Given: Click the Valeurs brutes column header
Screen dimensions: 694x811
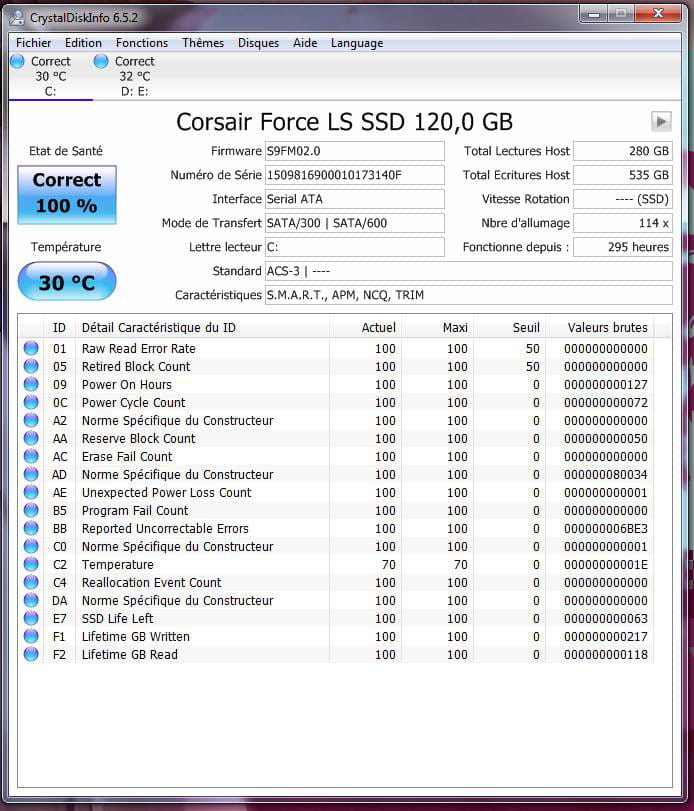Looking at the screenshot, I should click(600, 327).
